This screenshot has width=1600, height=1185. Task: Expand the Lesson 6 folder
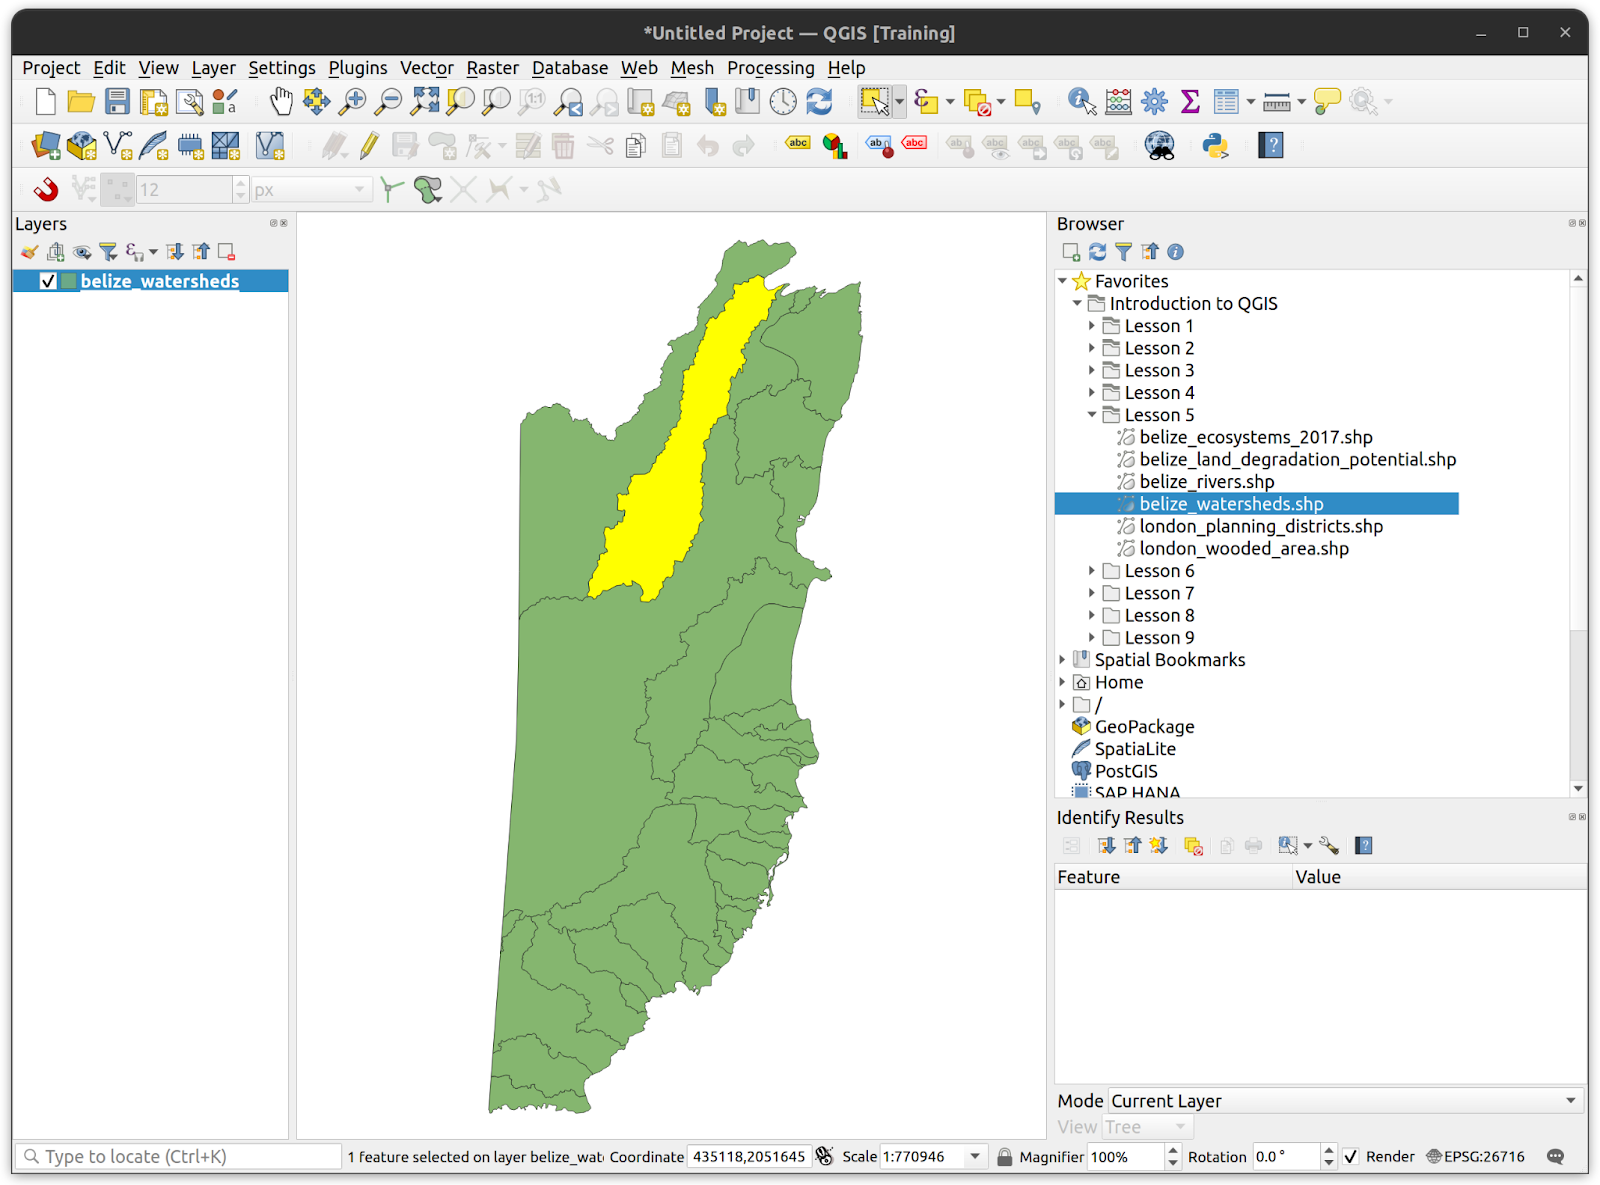pyautogui.click(x=1092, y=571)
